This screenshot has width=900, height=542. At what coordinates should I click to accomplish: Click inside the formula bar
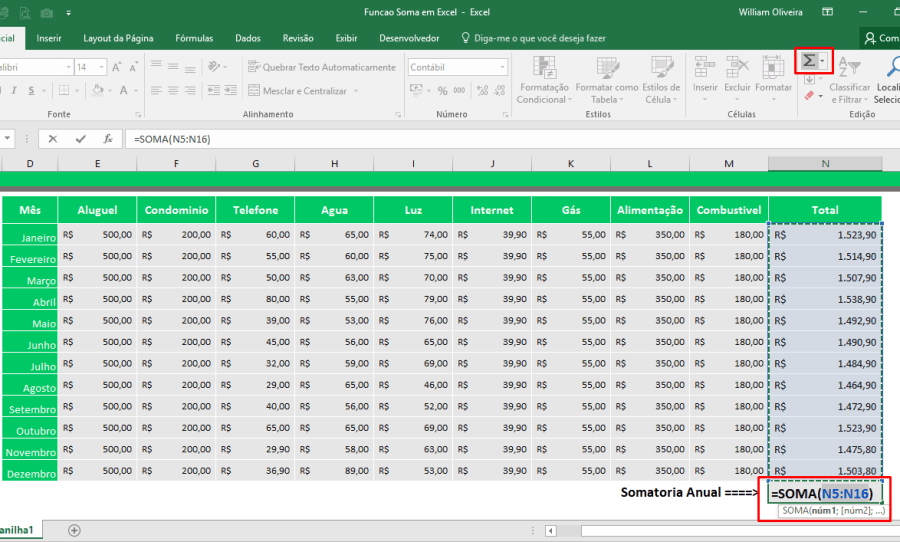click(x=511, y=139)
